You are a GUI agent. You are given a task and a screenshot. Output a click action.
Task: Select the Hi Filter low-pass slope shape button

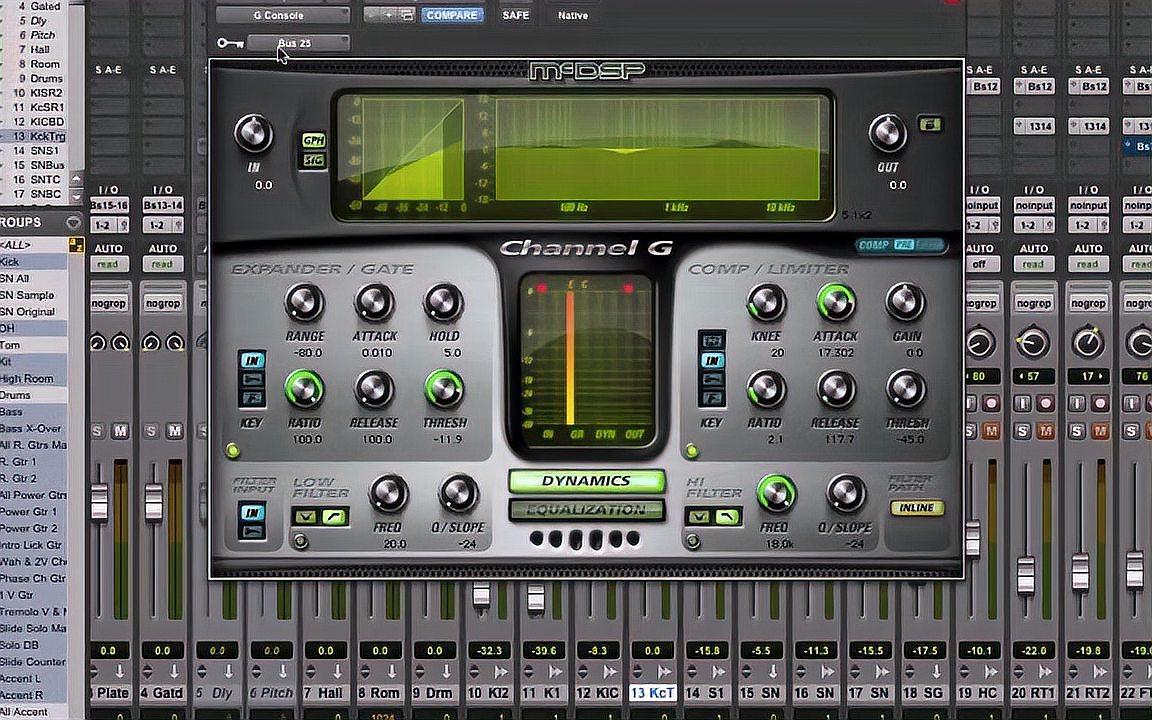[x=727, y=517]
